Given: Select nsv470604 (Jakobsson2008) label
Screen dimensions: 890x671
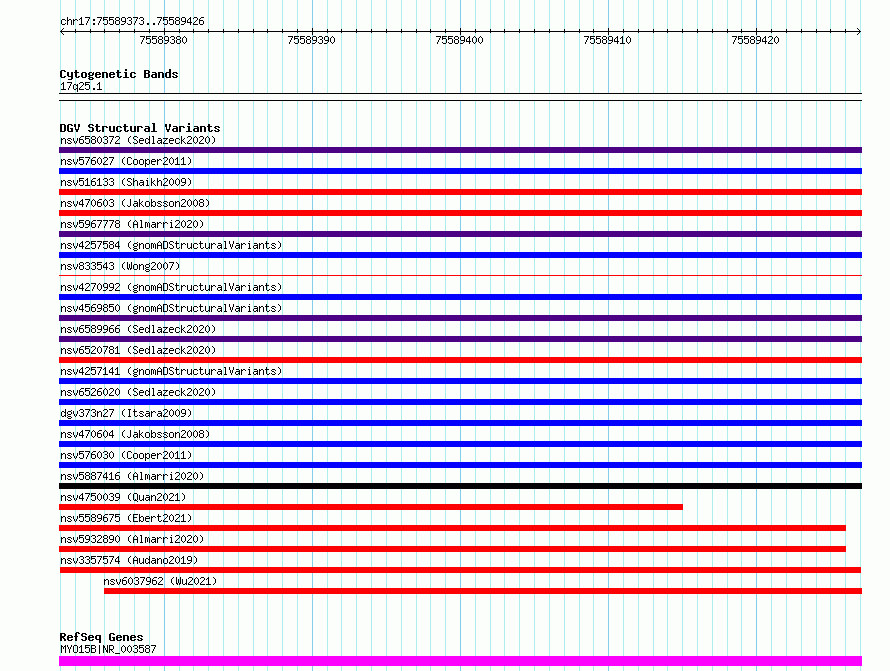Looking at the screenshot, I should coord(135,434).
